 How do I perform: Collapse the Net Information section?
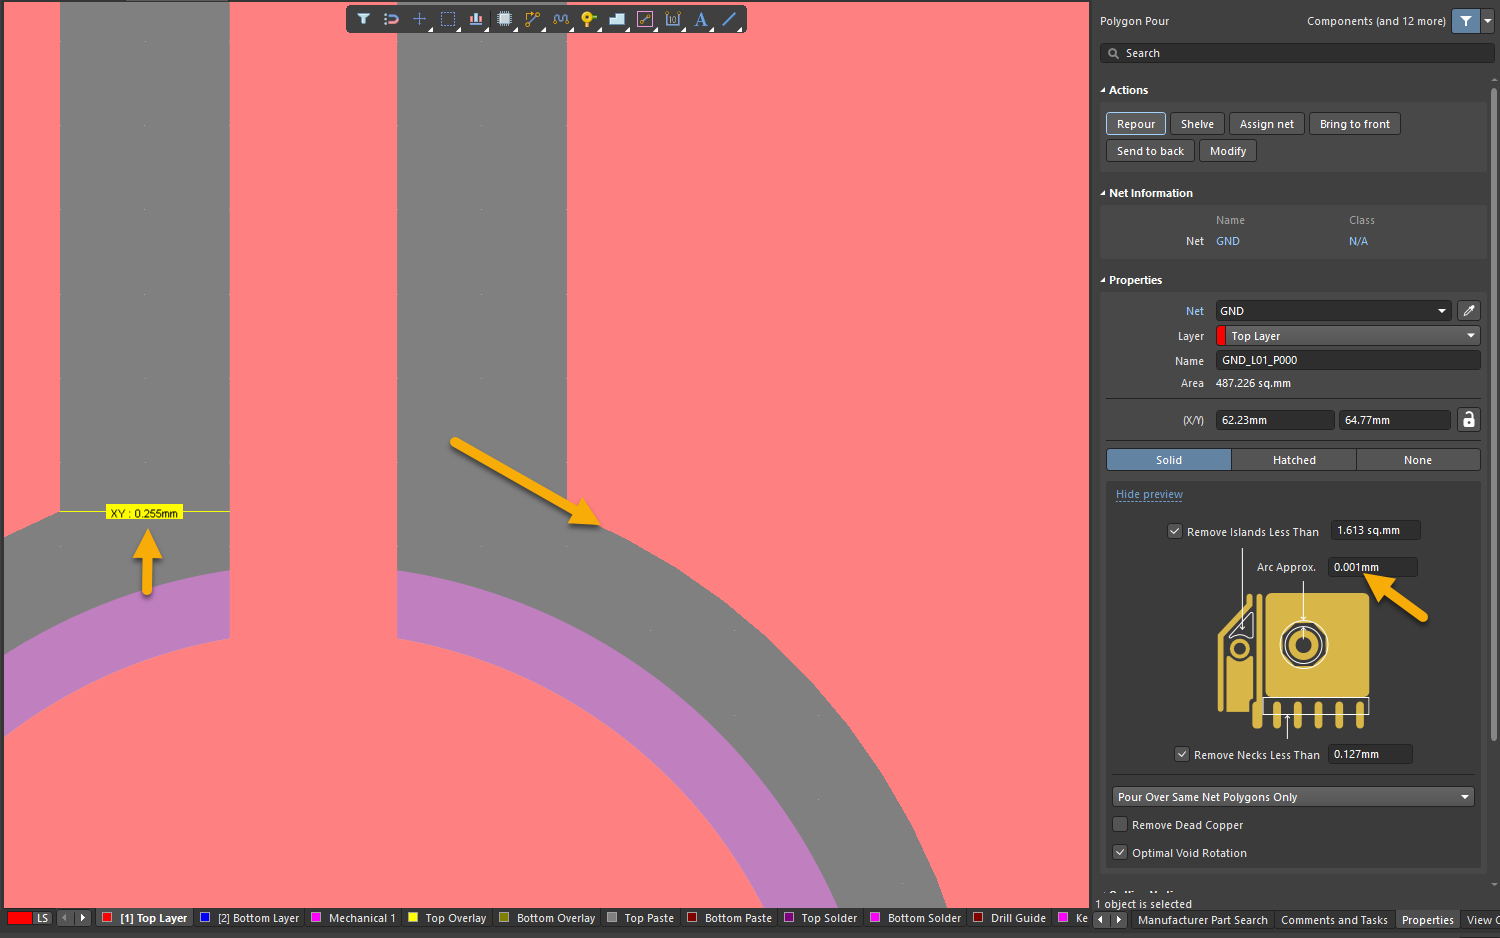[x=1103, y=193]
